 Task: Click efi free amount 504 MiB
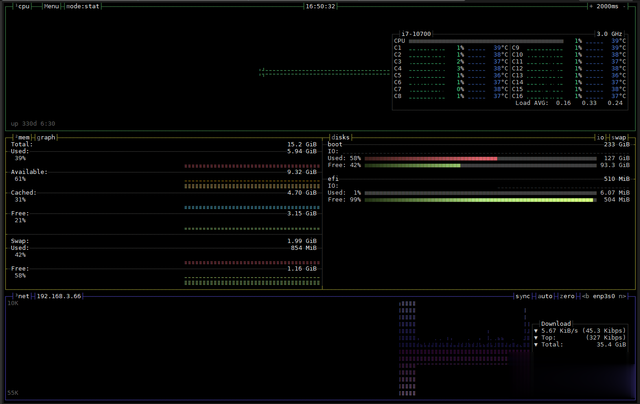(617, 200)
